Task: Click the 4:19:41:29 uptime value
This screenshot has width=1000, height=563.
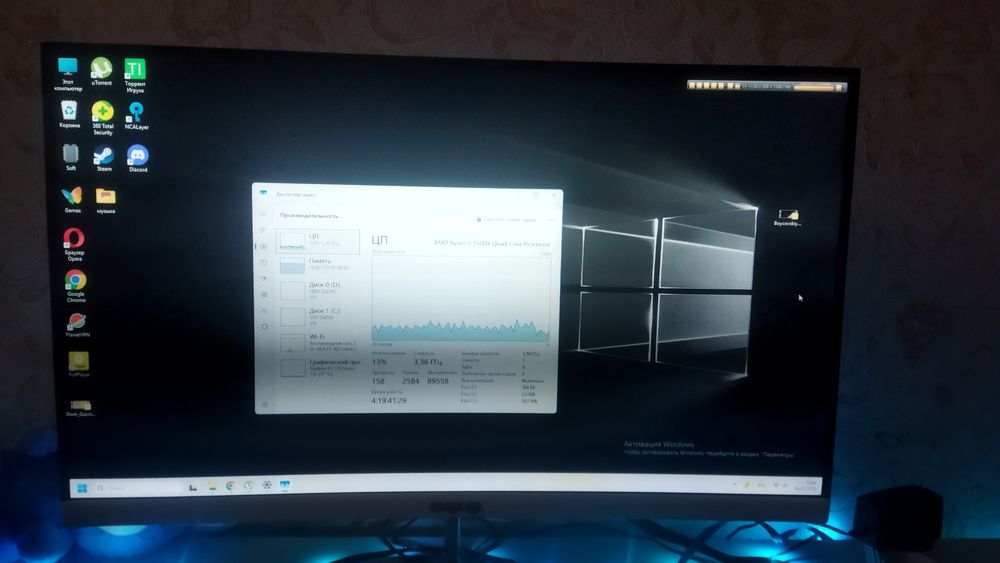Action: click(389, 400)
